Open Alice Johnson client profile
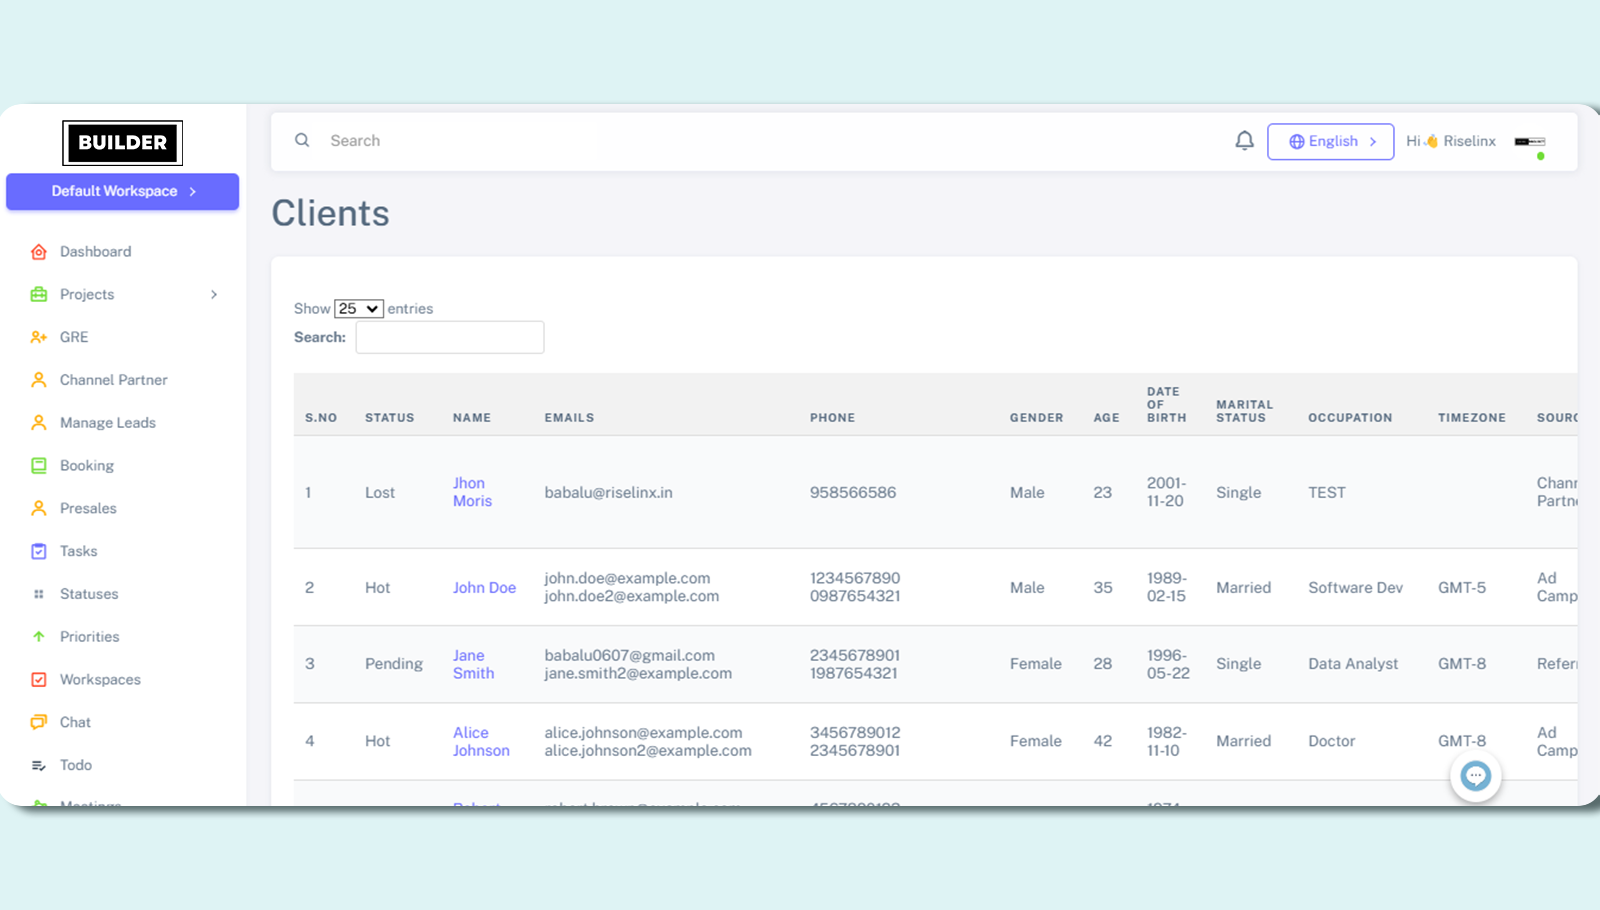The height and width of the screenshot is (910, 1600). (480, 741)
